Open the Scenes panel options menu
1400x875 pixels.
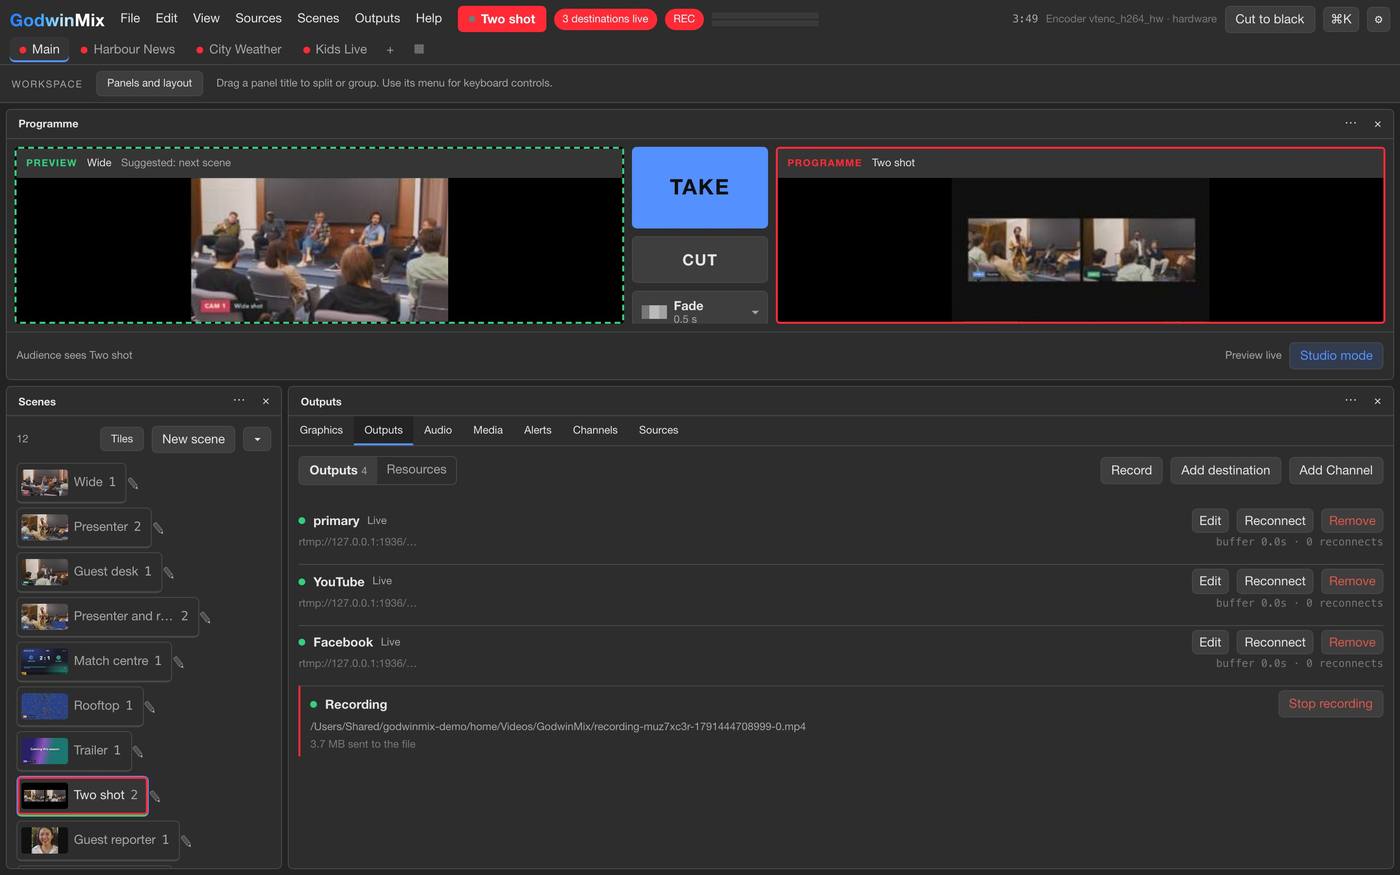239,401
